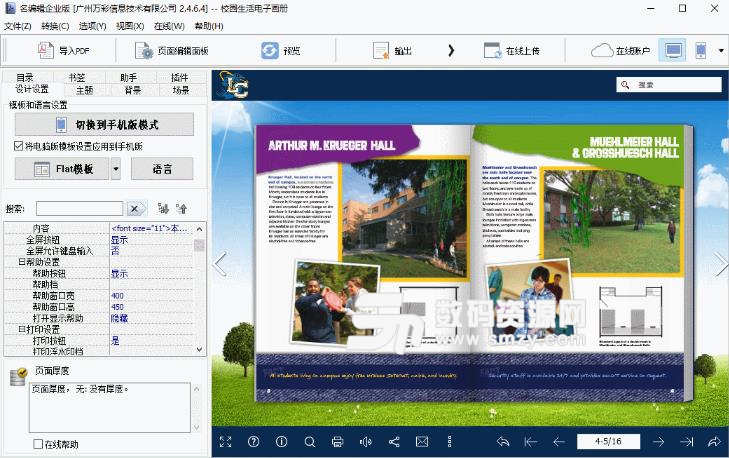Open the 转换(C) menu

55,25
